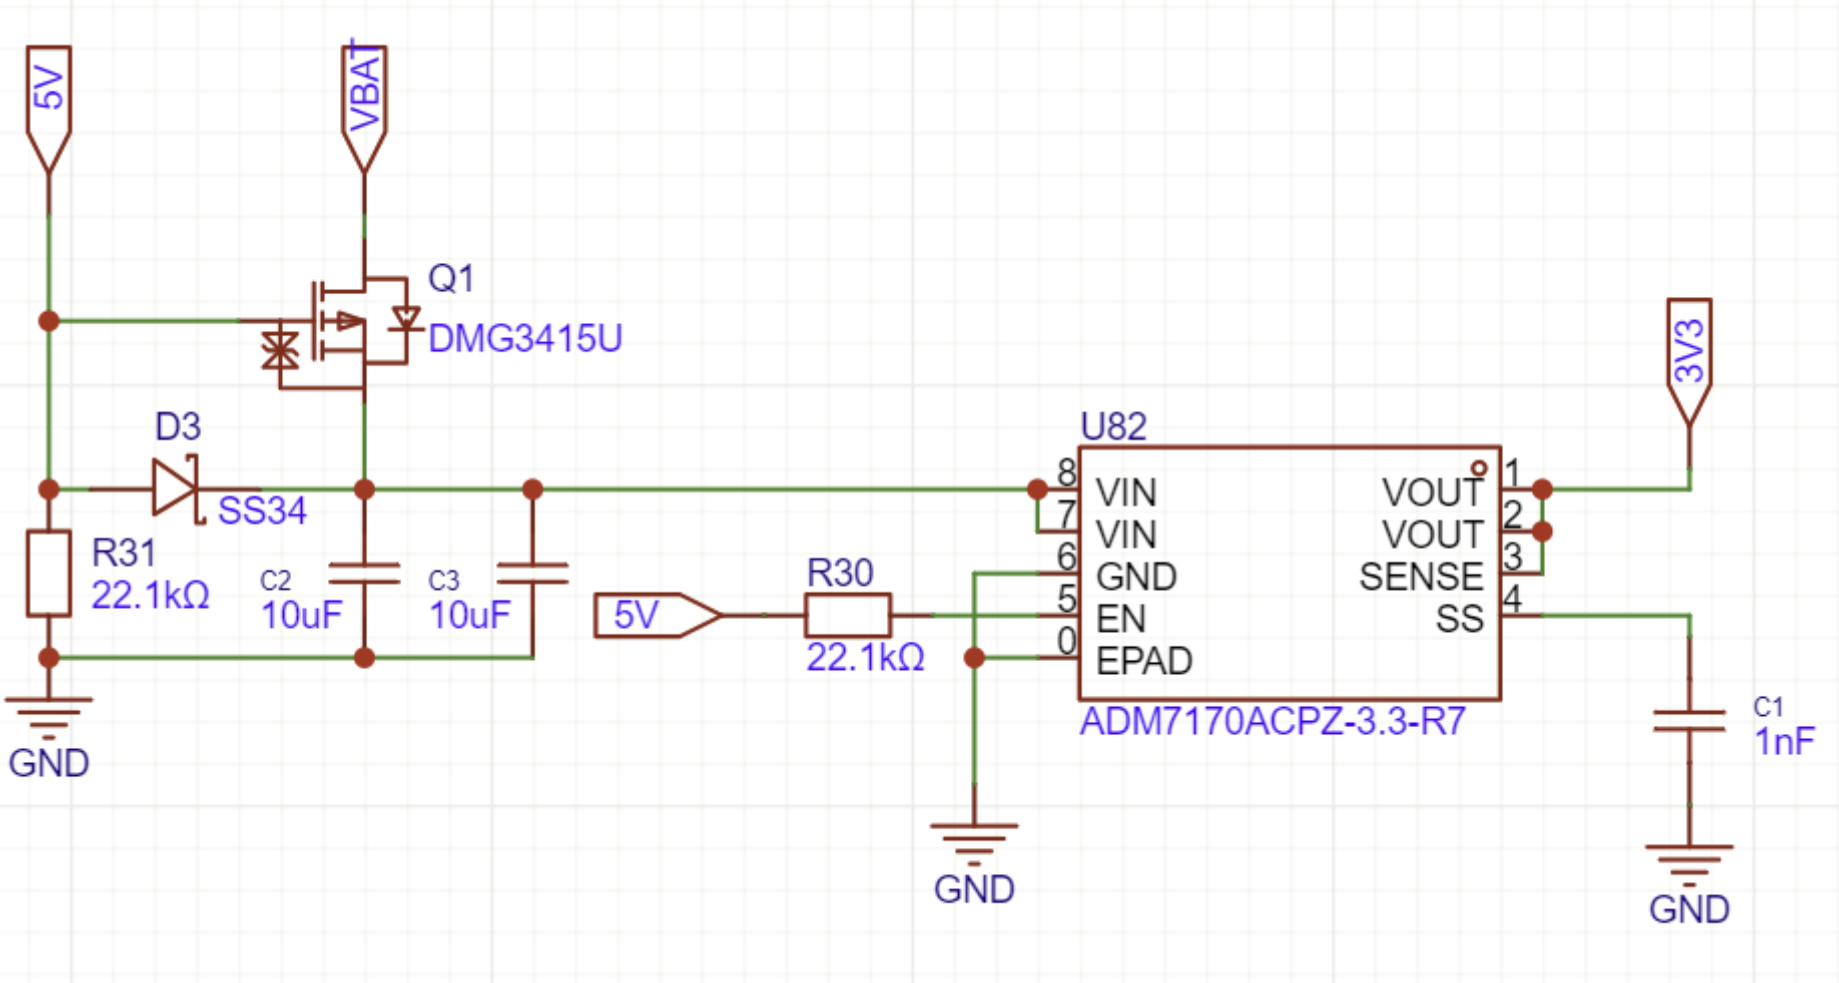Screen dimensions: 1839x983
Task: Select the U82 regulator IC body
Action: (1290, 573)
